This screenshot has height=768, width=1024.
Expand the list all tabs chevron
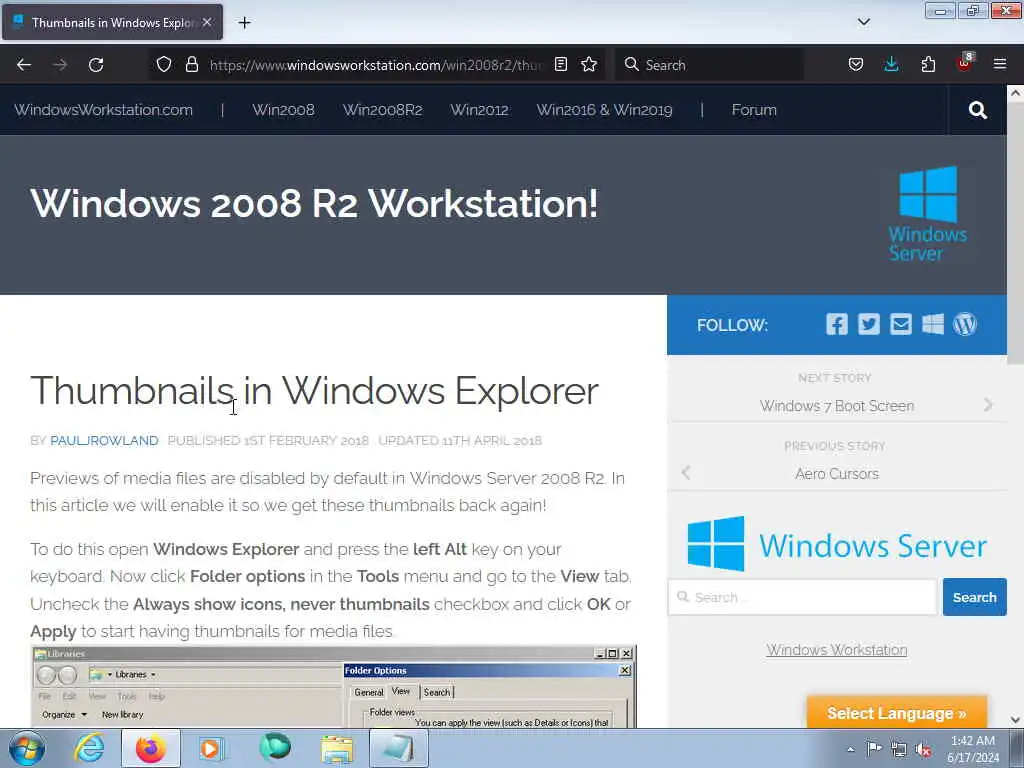click(x=863, y=22)
